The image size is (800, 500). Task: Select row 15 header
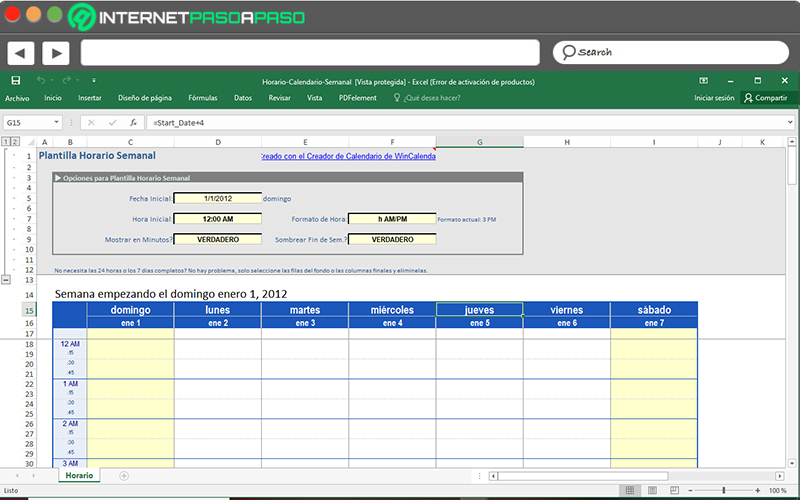[x=29, y=310]
